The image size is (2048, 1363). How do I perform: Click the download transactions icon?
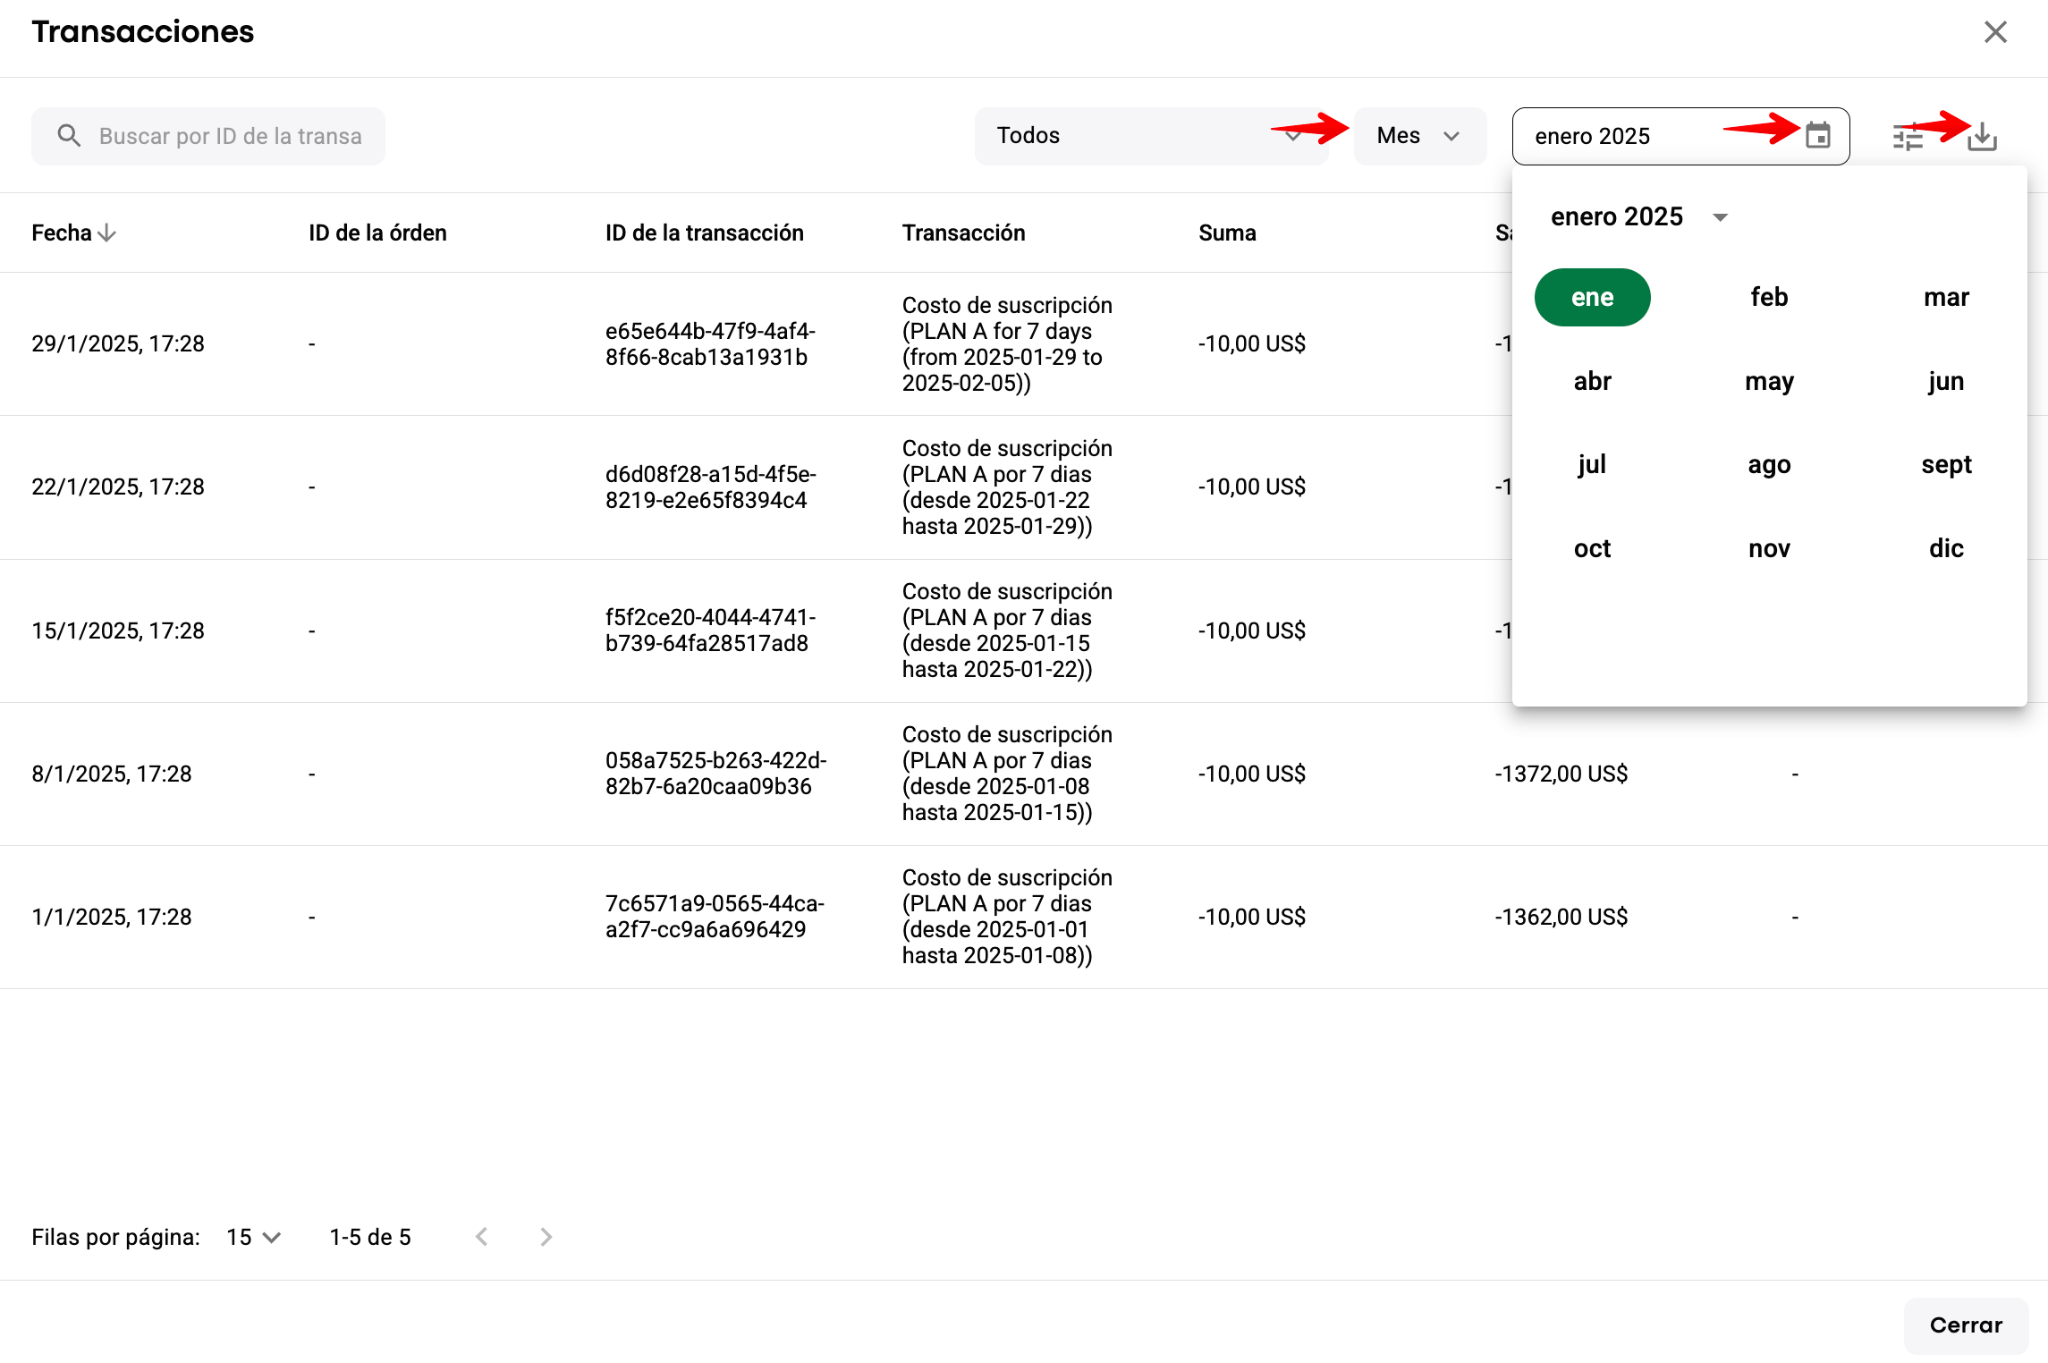coord(1981,136)
